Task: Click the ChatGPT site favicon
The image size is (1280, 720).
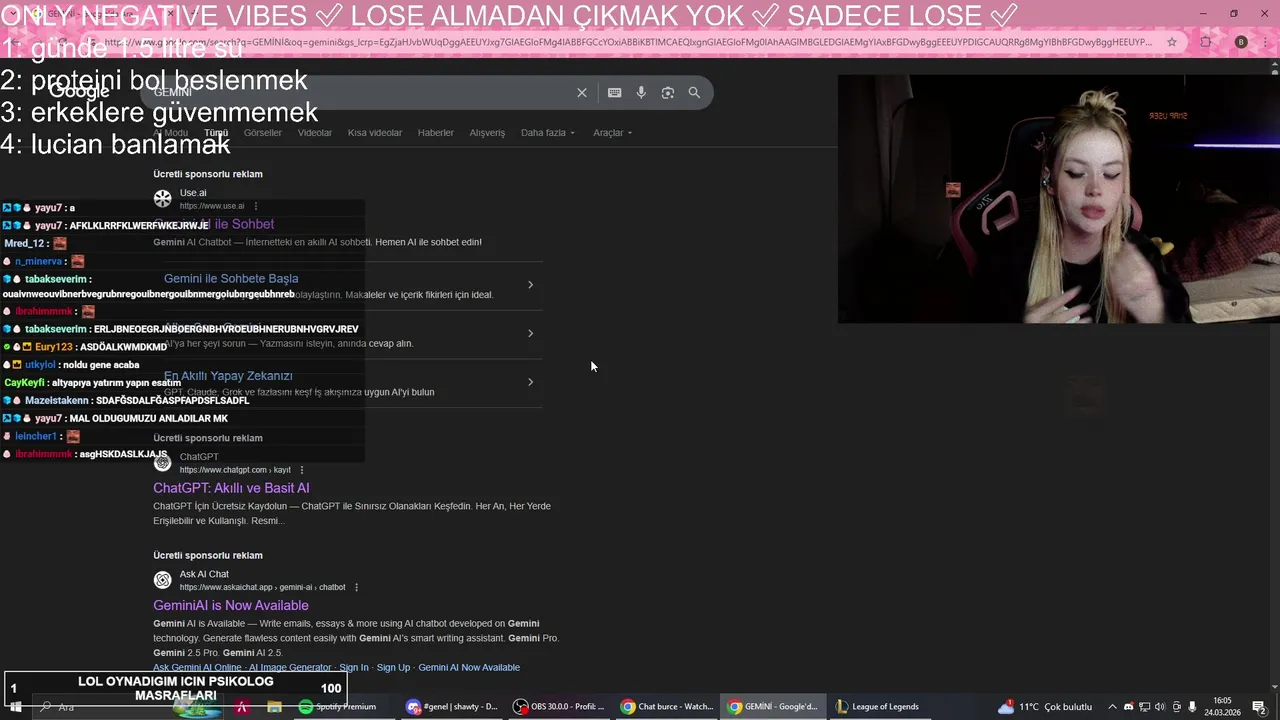Action: 162,462
